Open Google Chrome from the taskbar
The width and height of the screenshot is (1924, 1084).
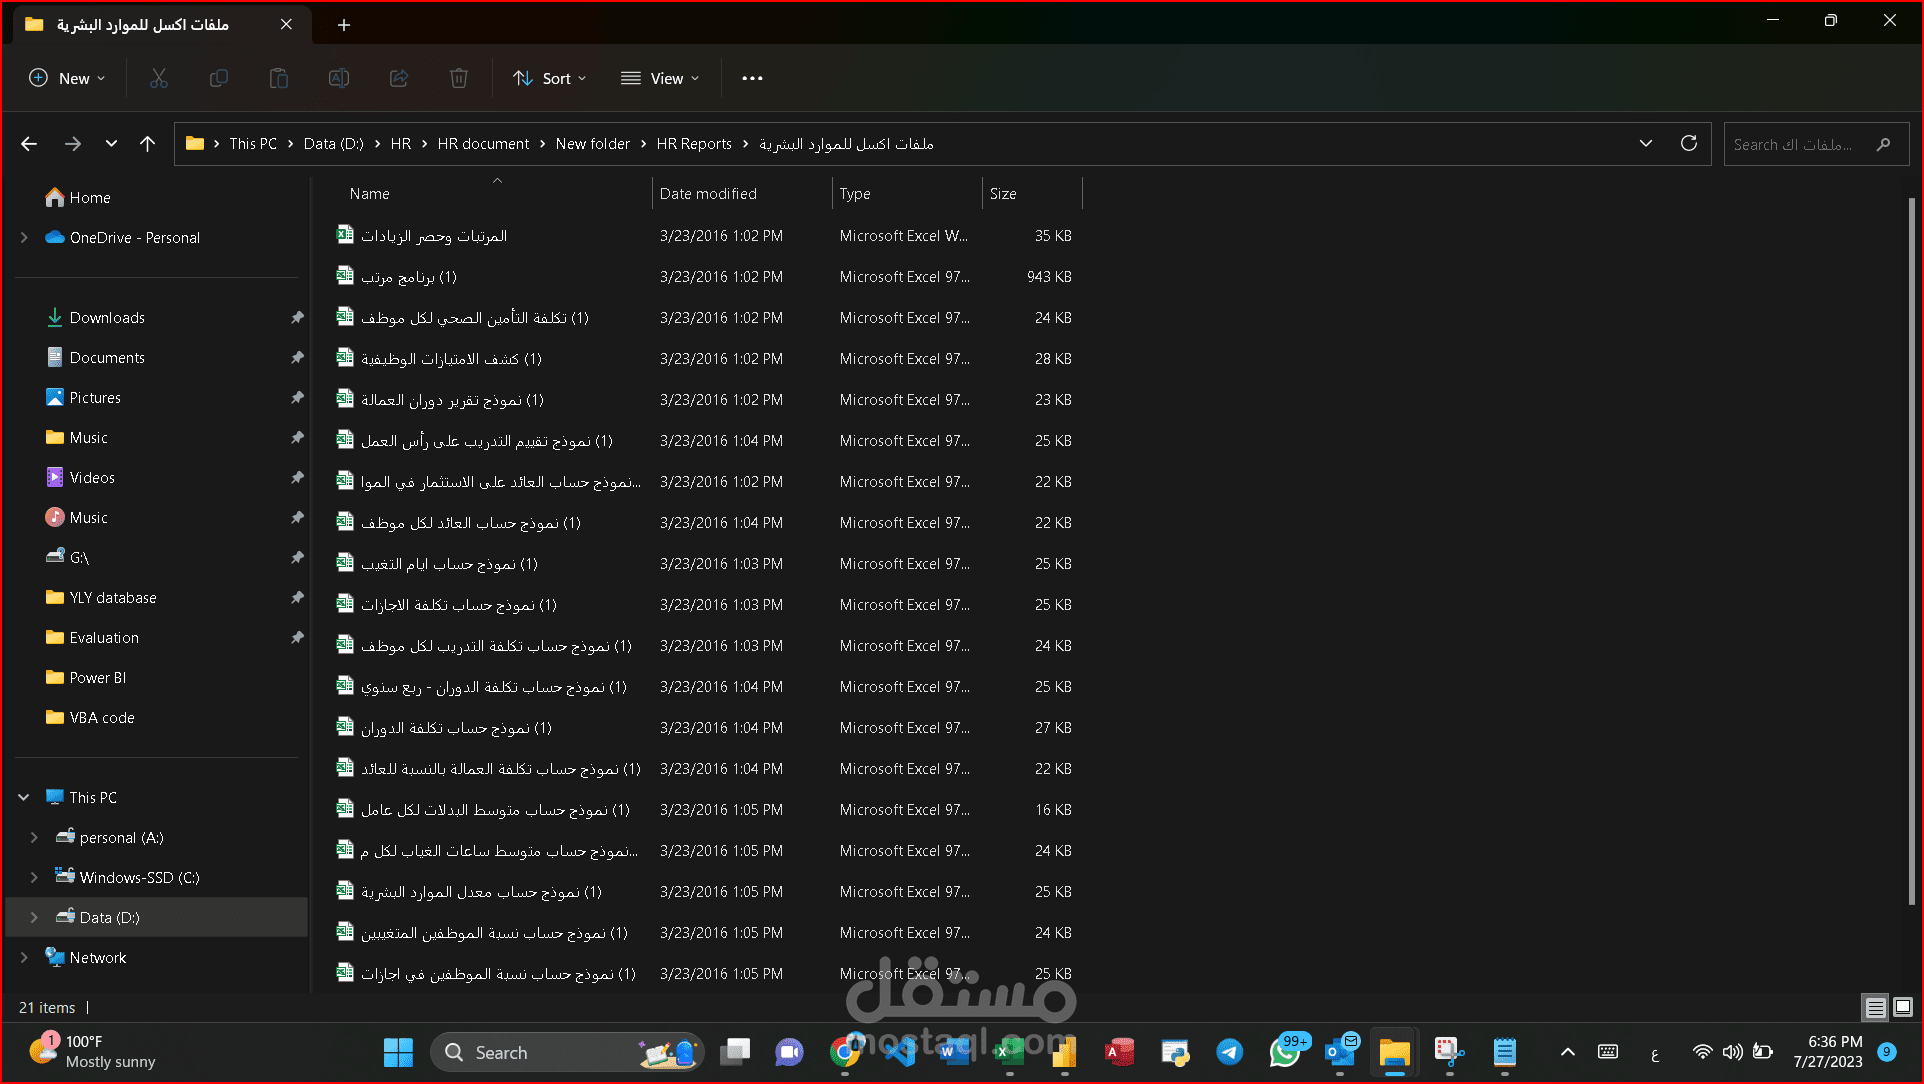pos(845,1052)
